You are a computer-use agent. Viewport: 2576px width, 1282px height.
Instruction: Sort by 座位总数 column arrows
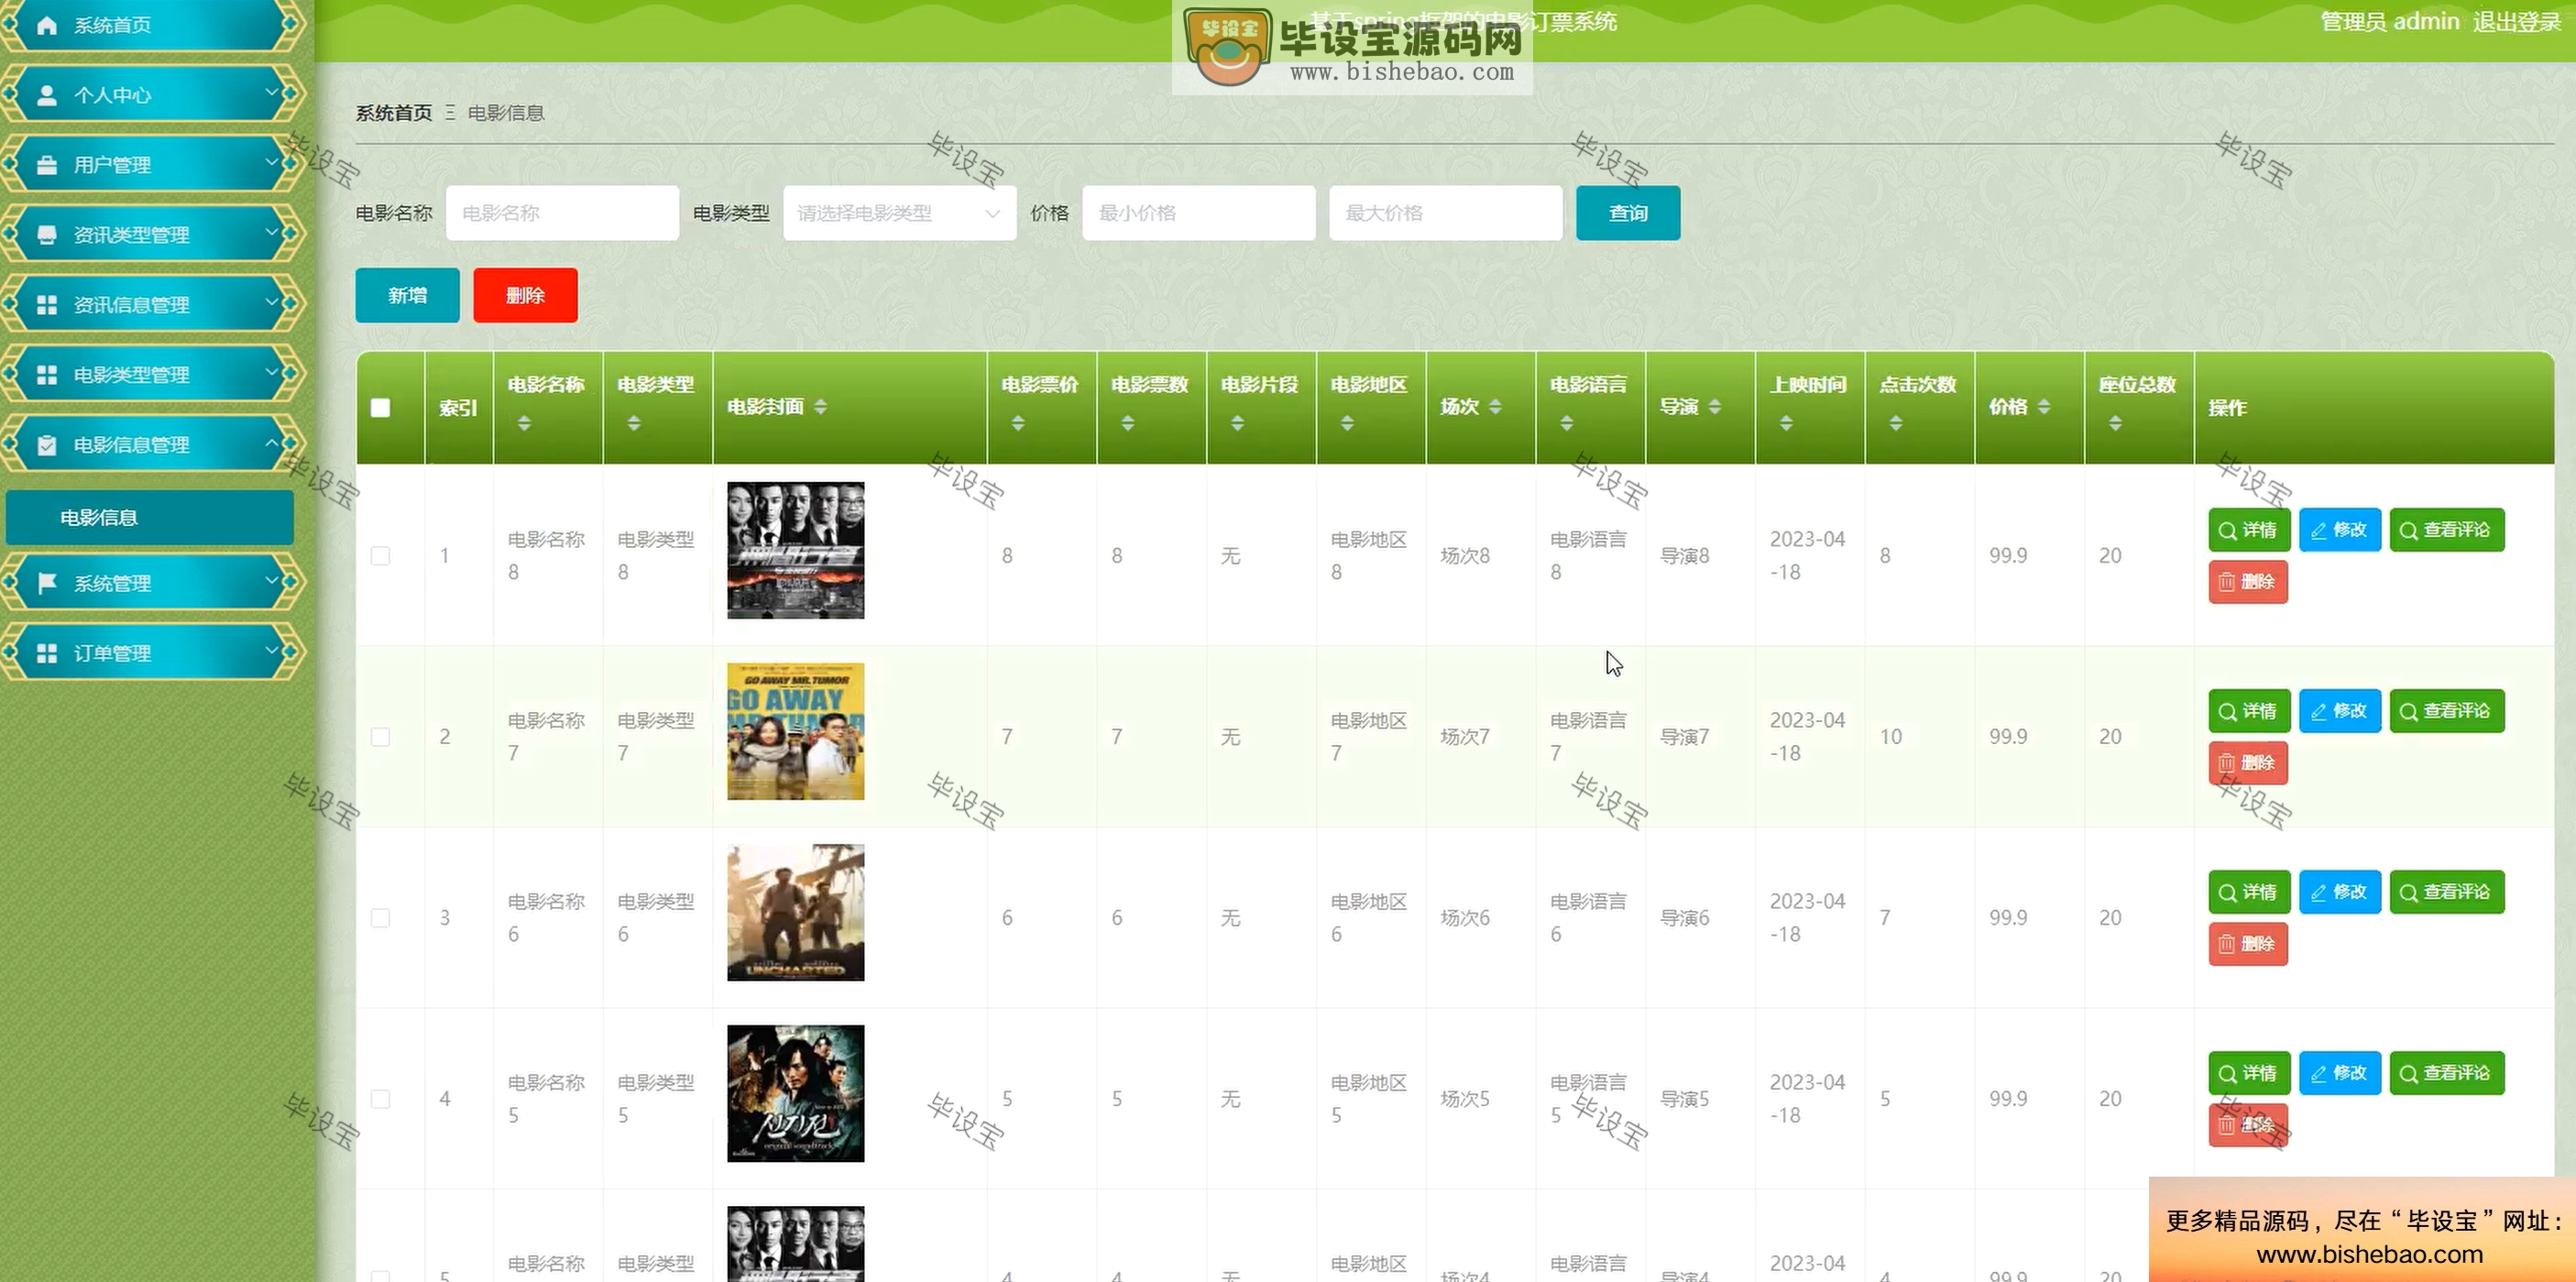pos(2115,424)
